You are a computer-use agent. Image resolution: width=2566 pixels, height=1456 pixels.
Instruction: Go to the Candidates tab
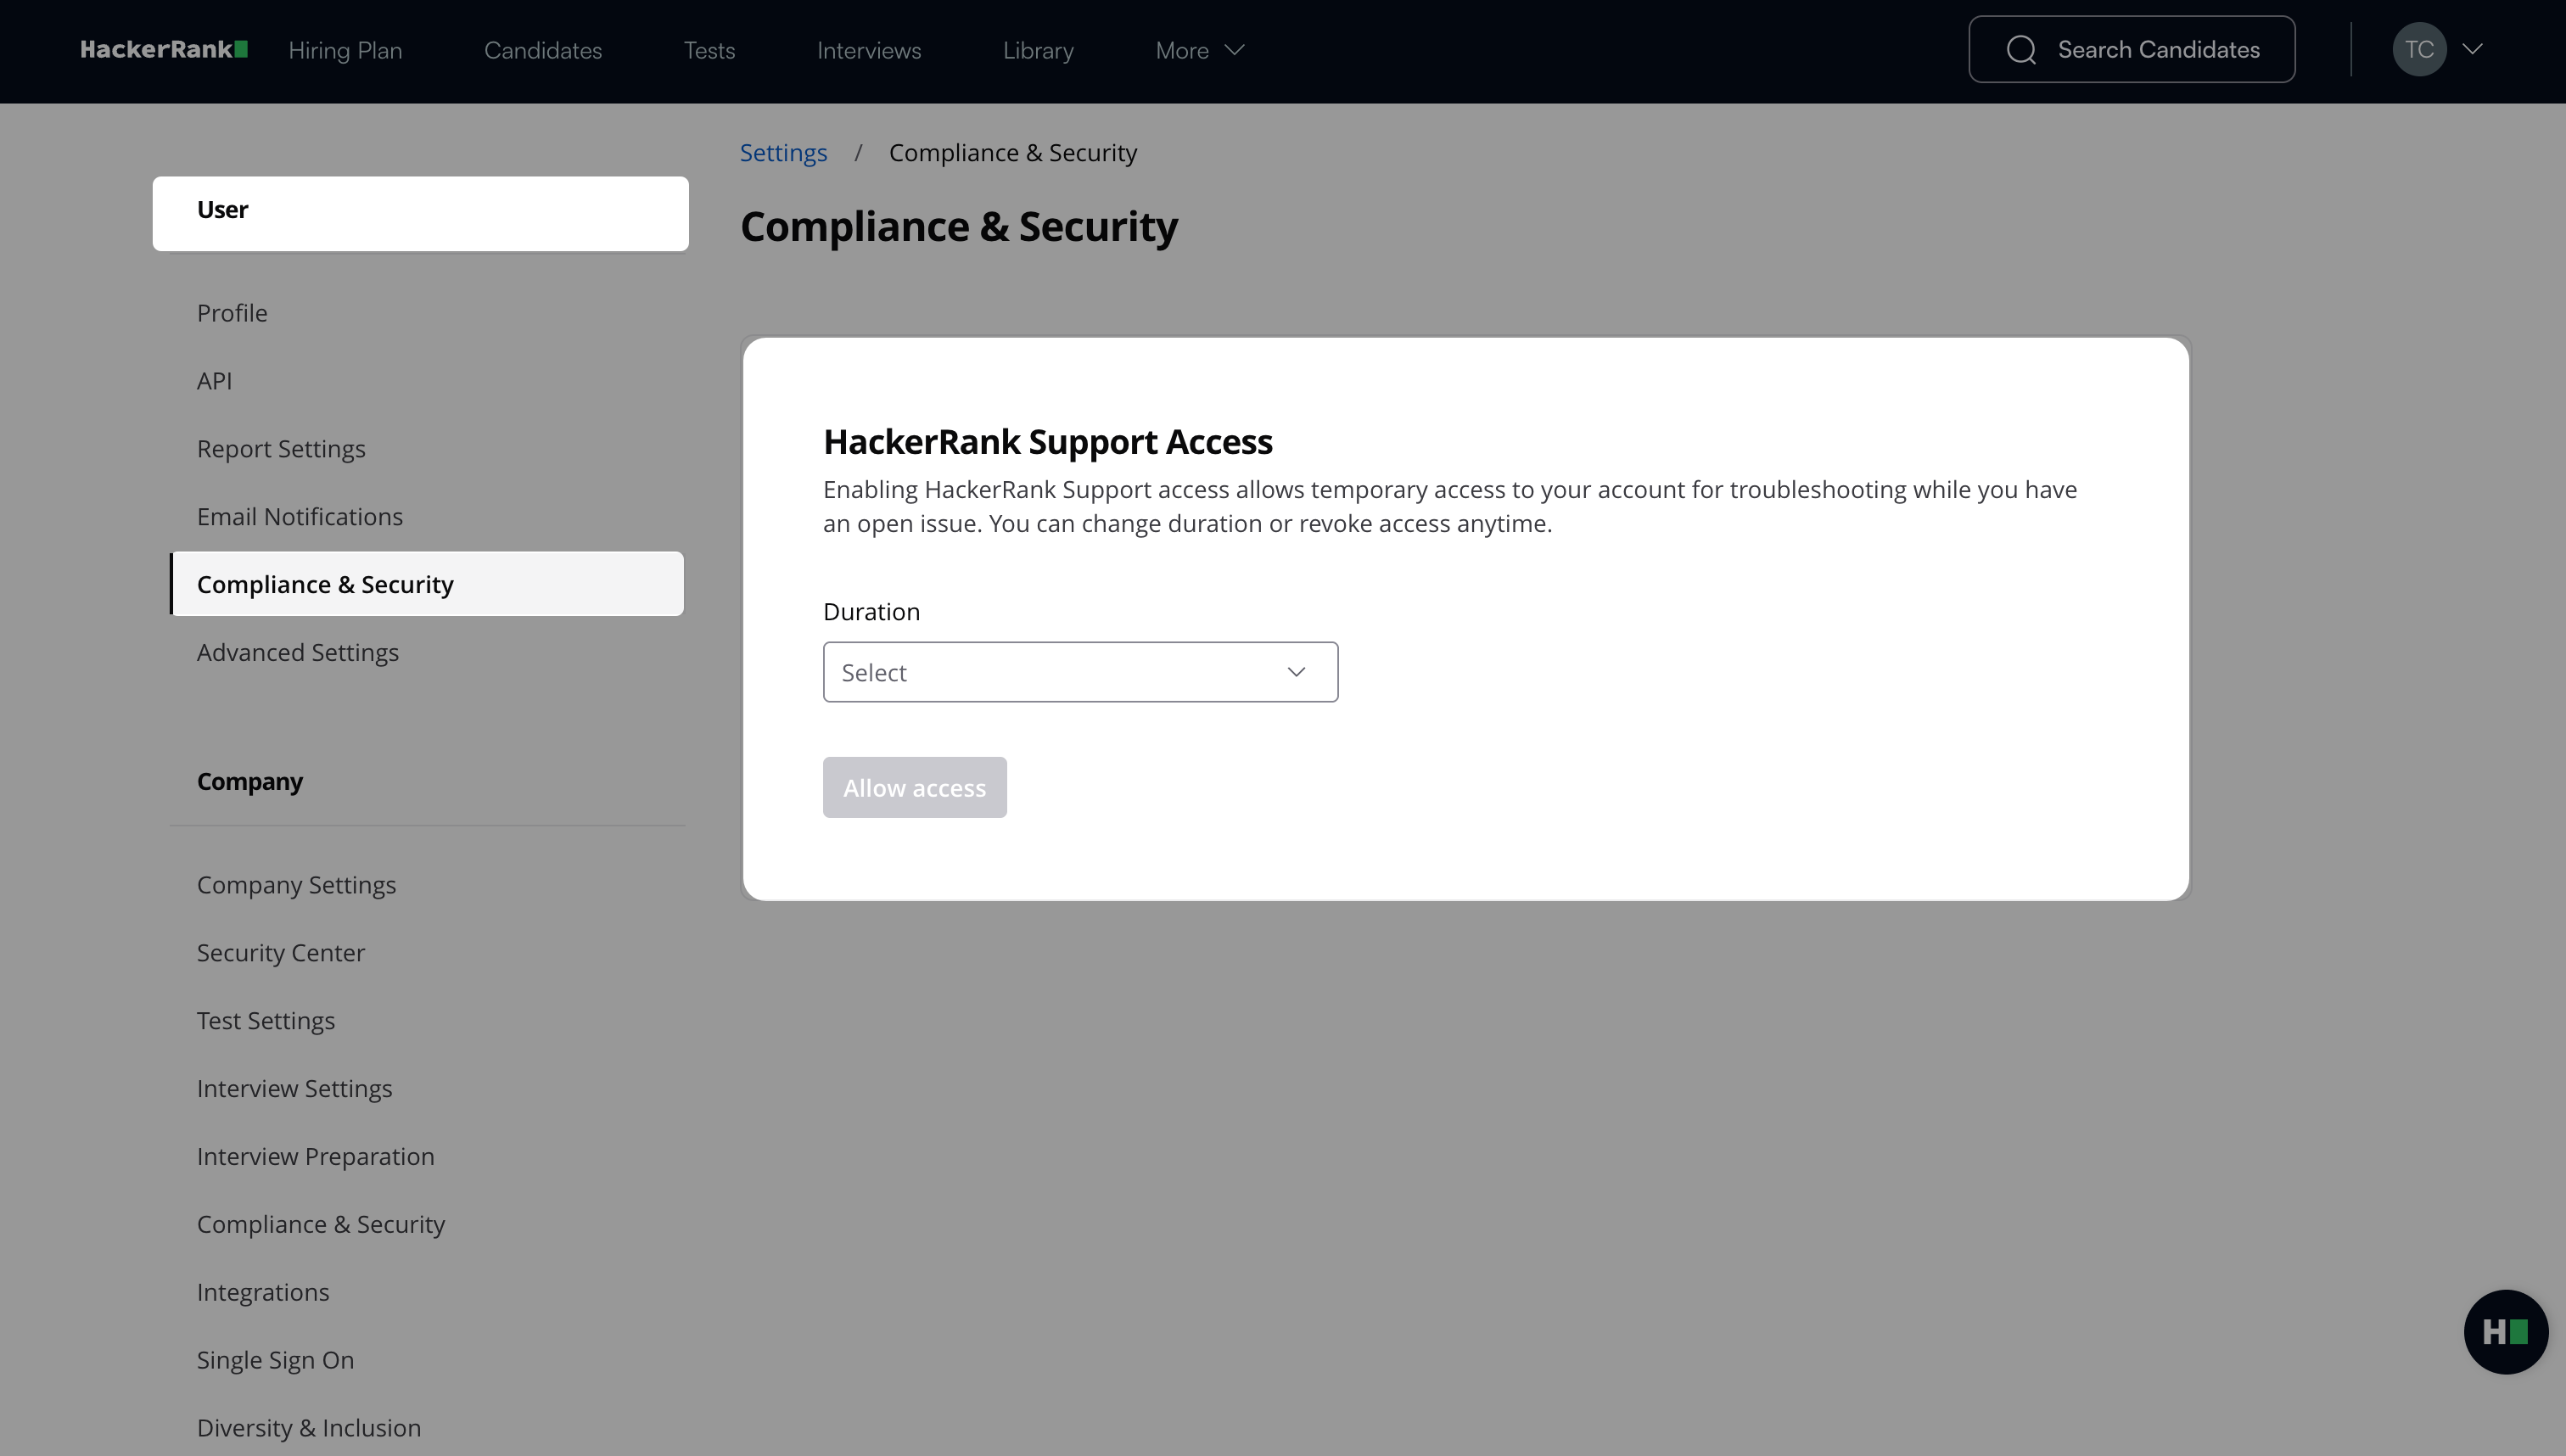point(543,50)
